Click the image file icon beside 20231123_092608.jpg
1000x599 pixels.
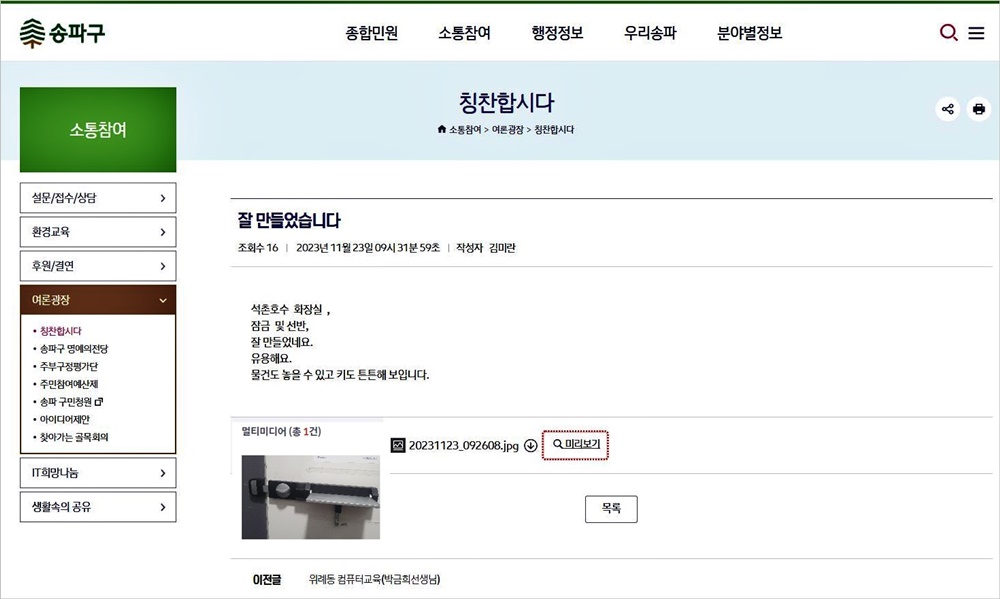[x=398, y=445]
